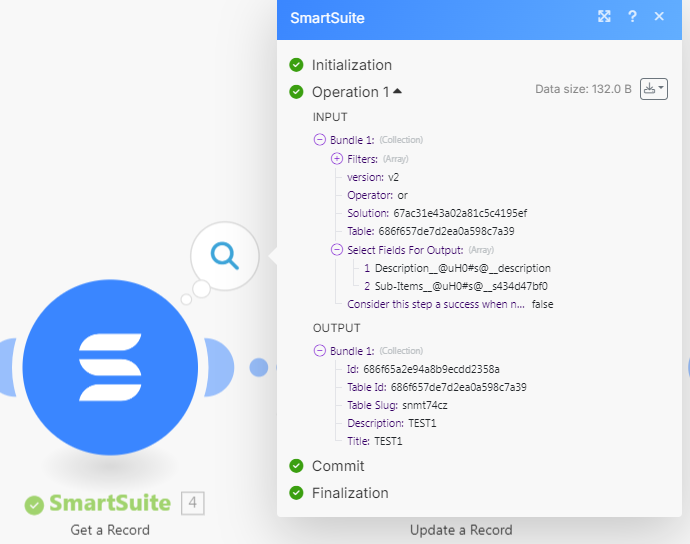Click the Get a Record label
The image size is (690, 544).
pos(110,530)
